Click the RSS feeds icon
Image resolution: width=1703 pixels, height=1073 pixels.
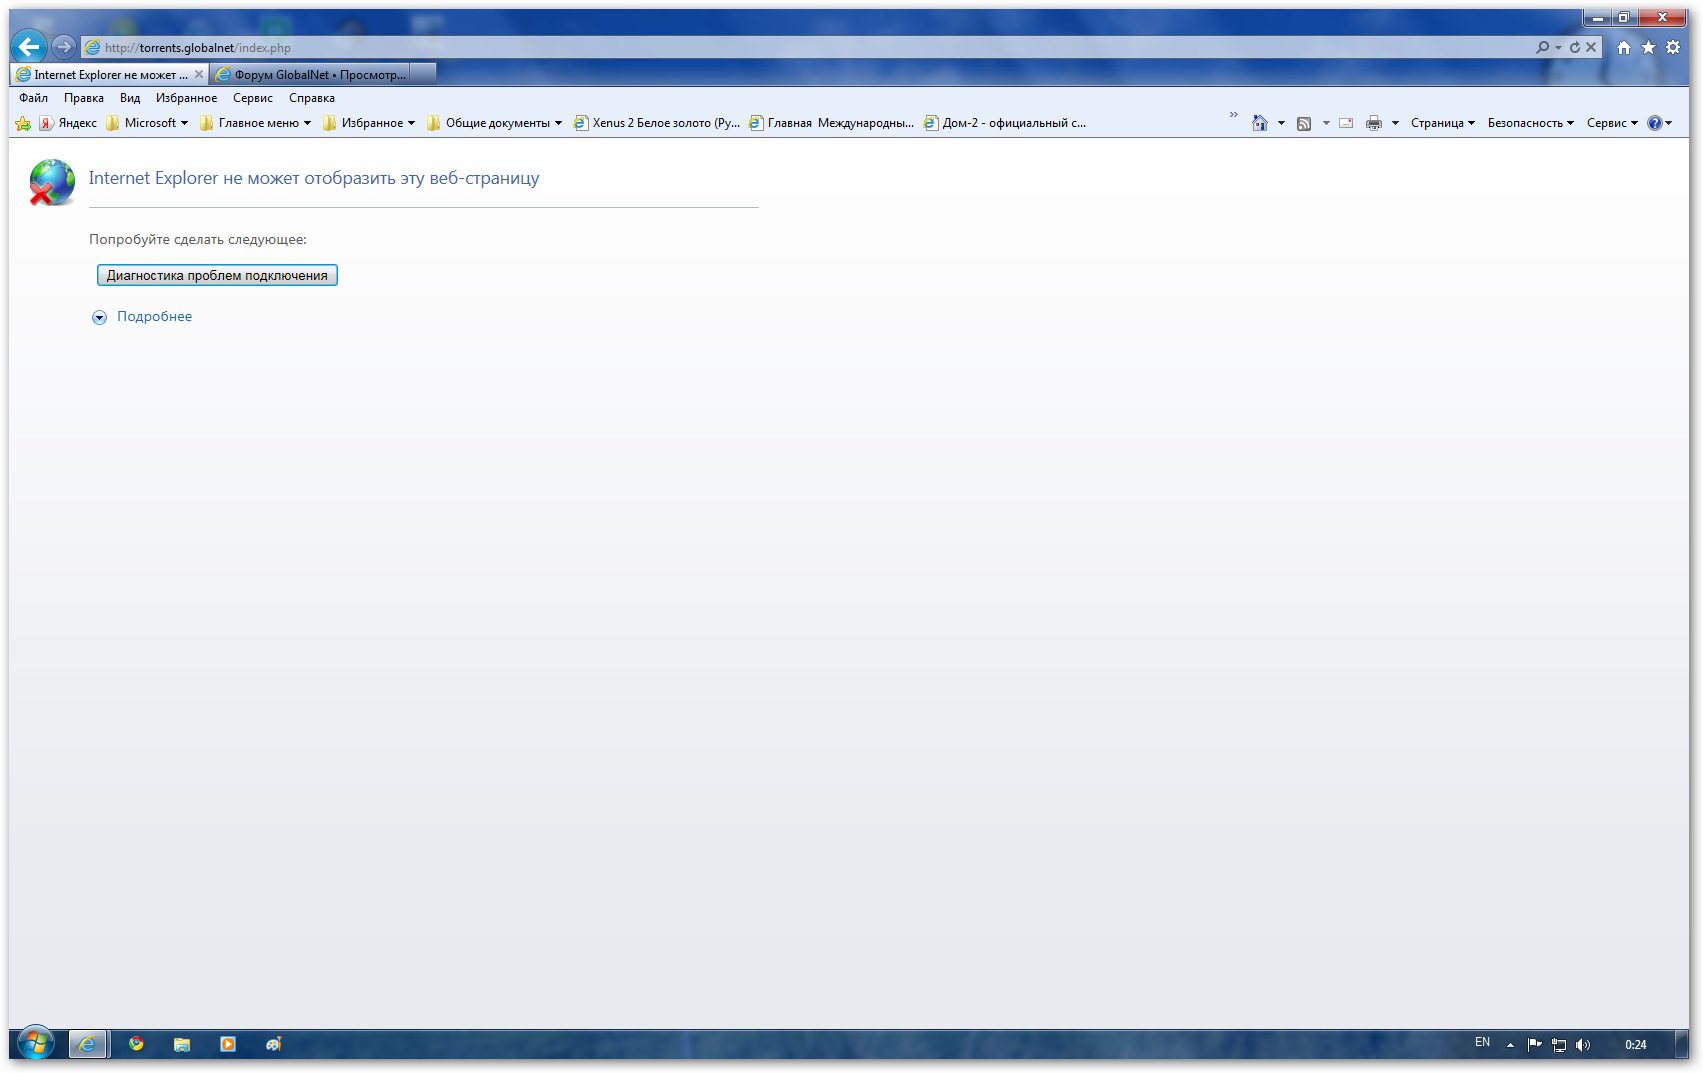(x=1304, y=123)
